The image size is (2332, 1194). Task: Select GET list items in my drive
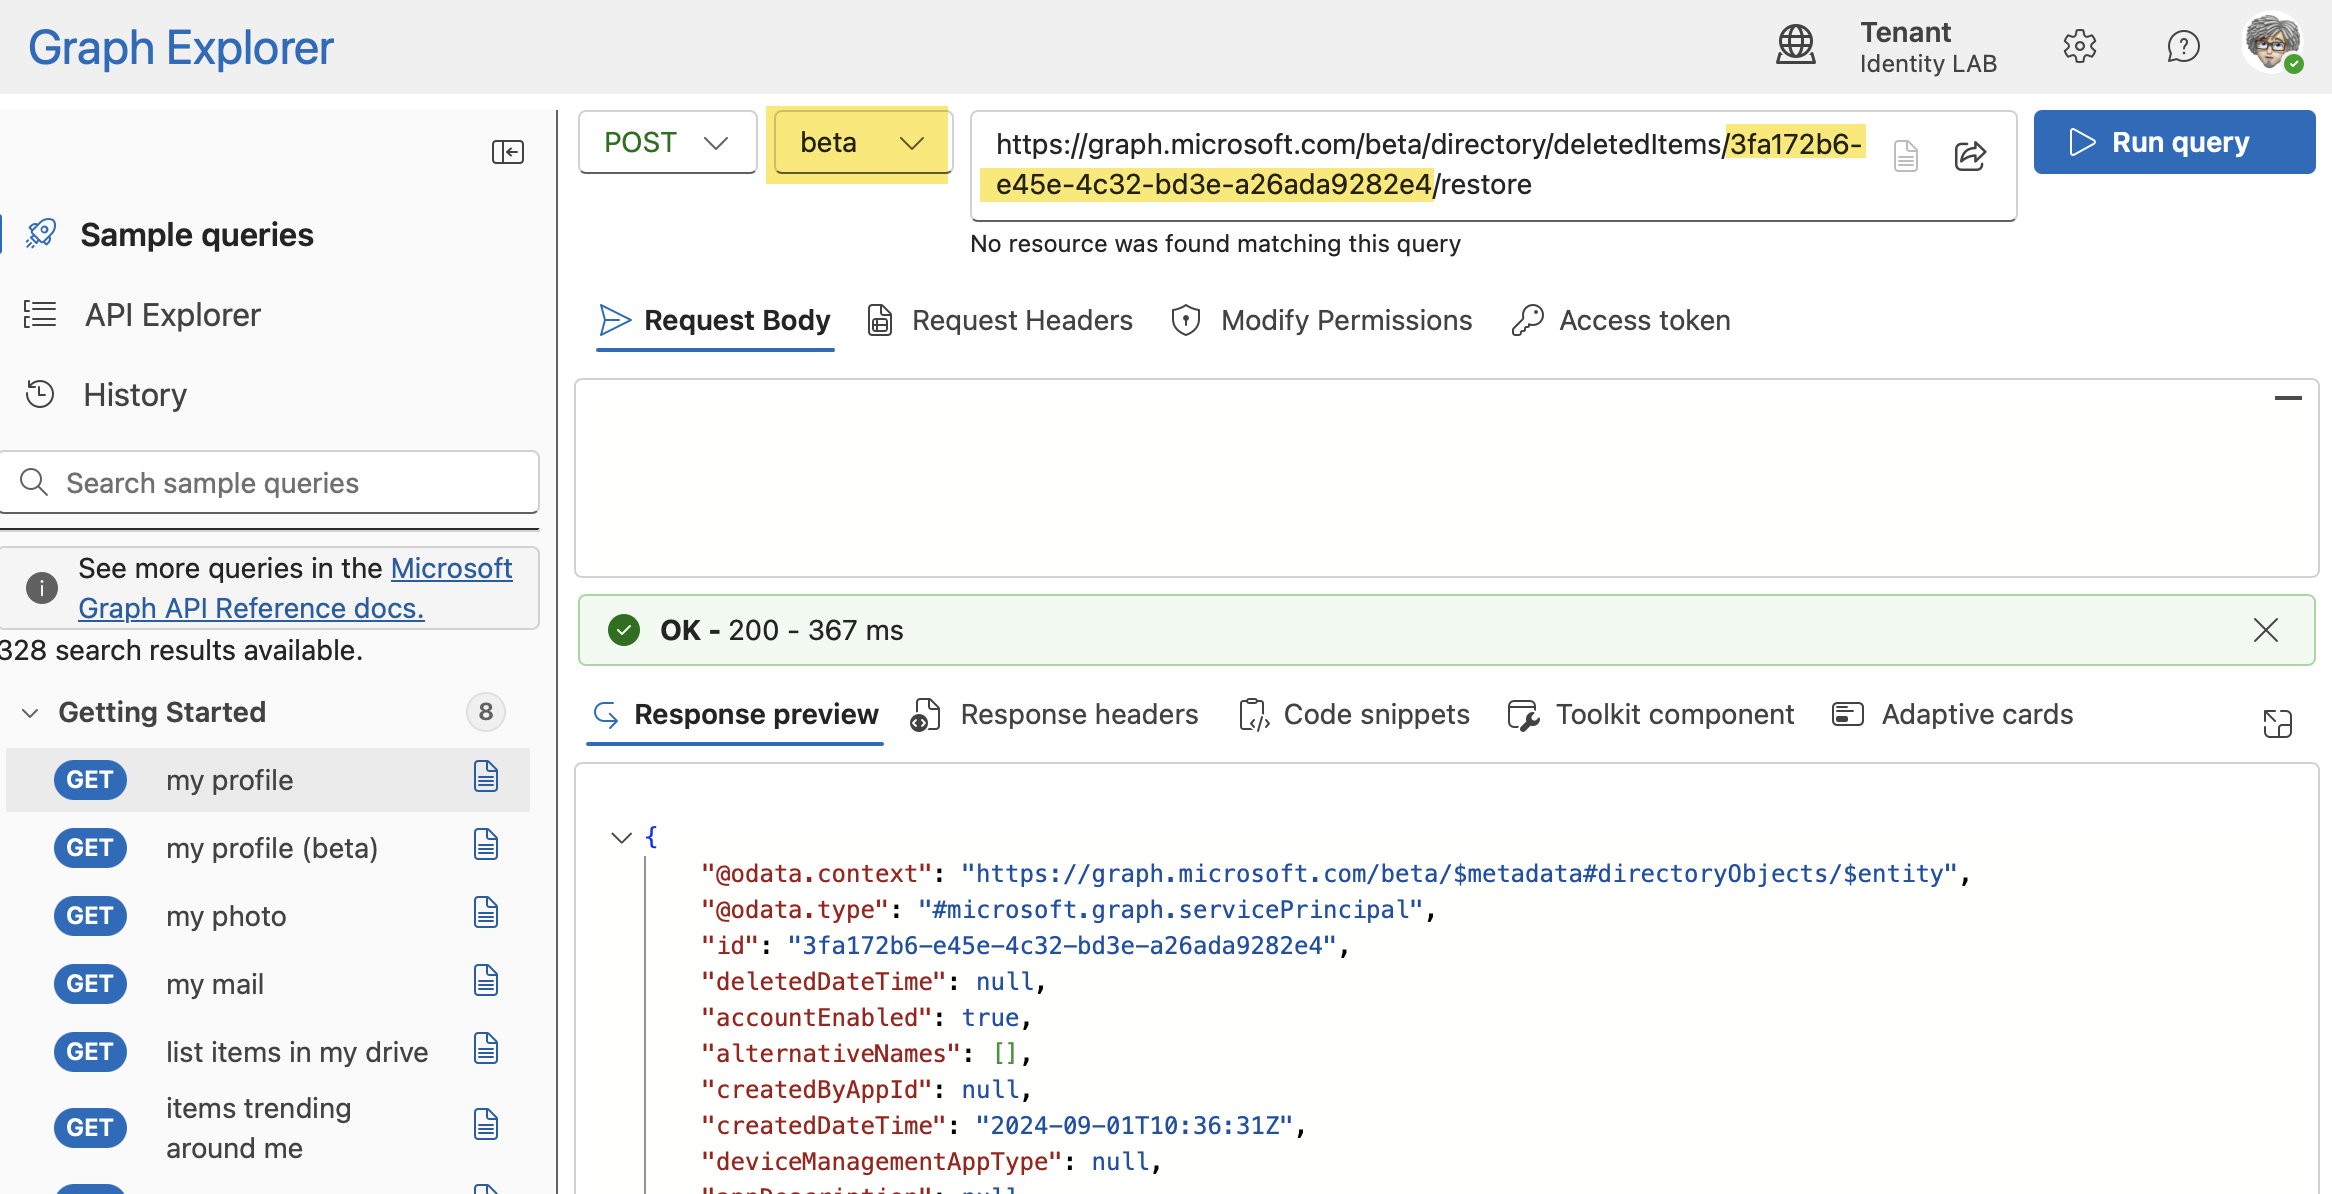(x=268, y=1052)
